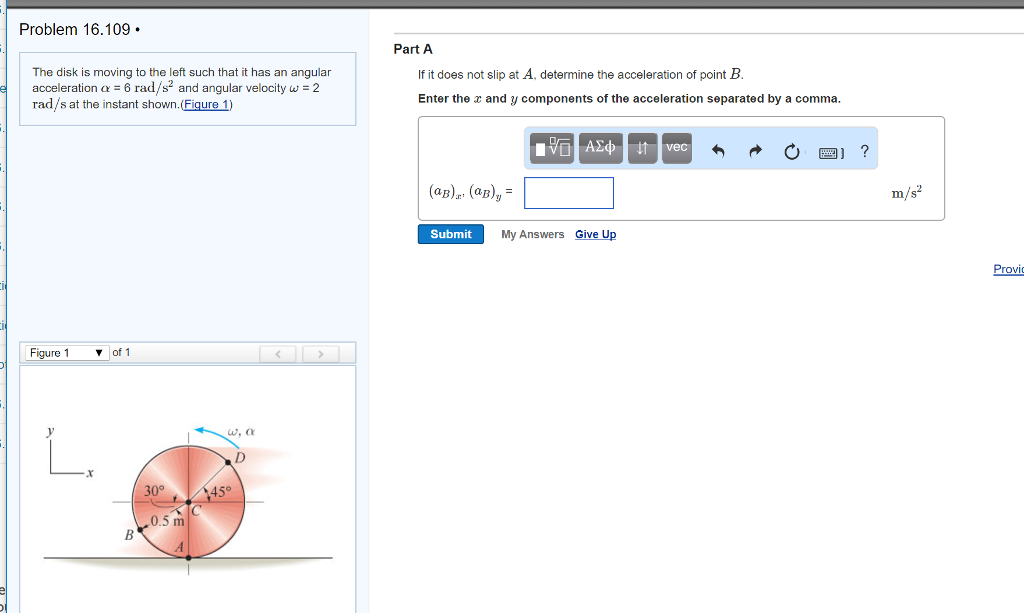Viewport: 1024px width, 613px height.
Task: Click inside the acceleration answer input box
Action: click(x=568, y=192)
